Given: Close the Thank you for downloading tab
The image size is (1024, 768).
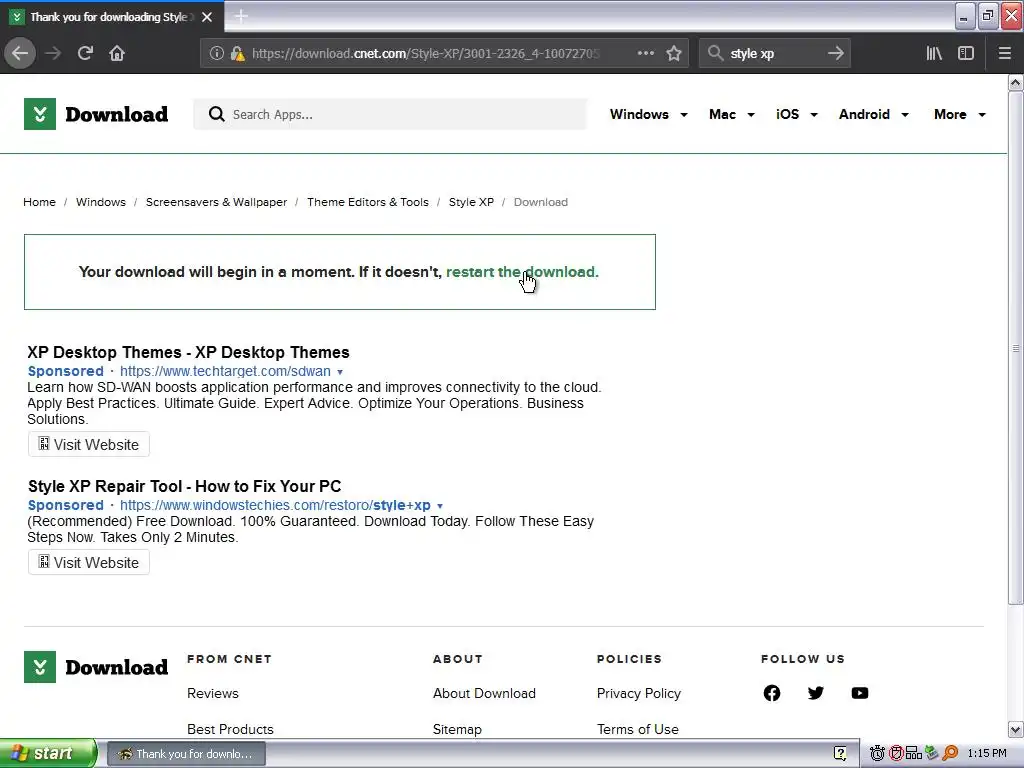Looking at the screenshot, I should (207, 17).
